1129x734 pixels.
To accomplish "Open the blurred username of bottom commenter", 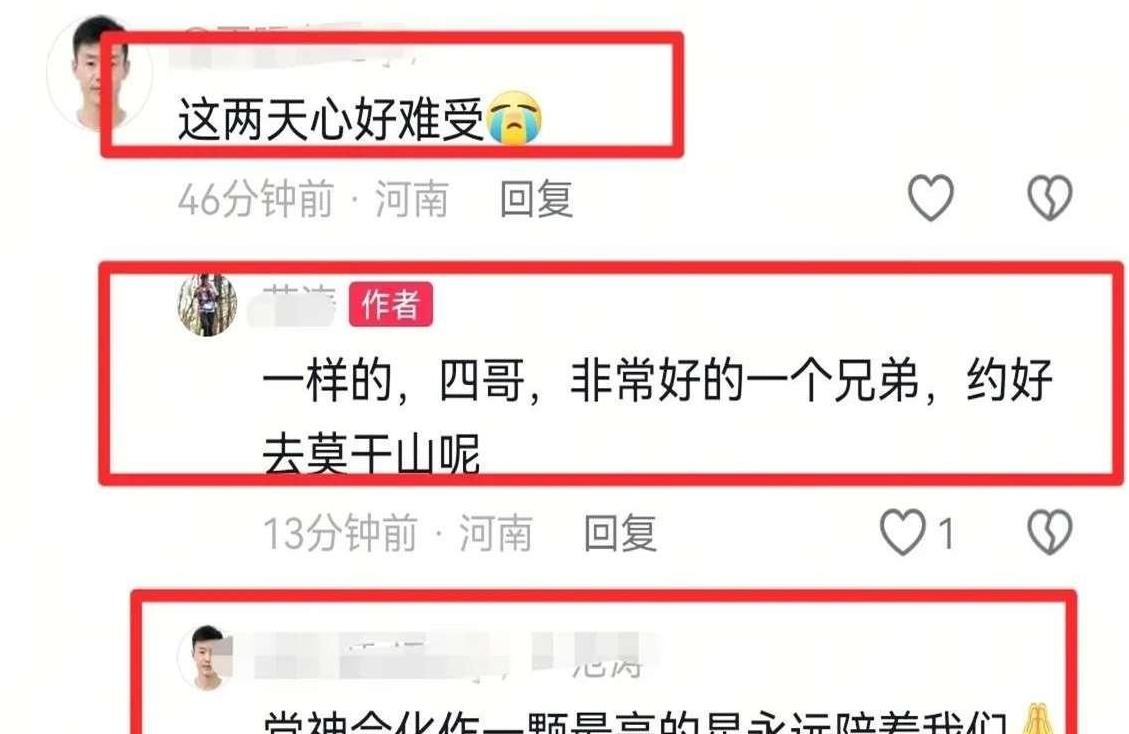I will [446, 656].
